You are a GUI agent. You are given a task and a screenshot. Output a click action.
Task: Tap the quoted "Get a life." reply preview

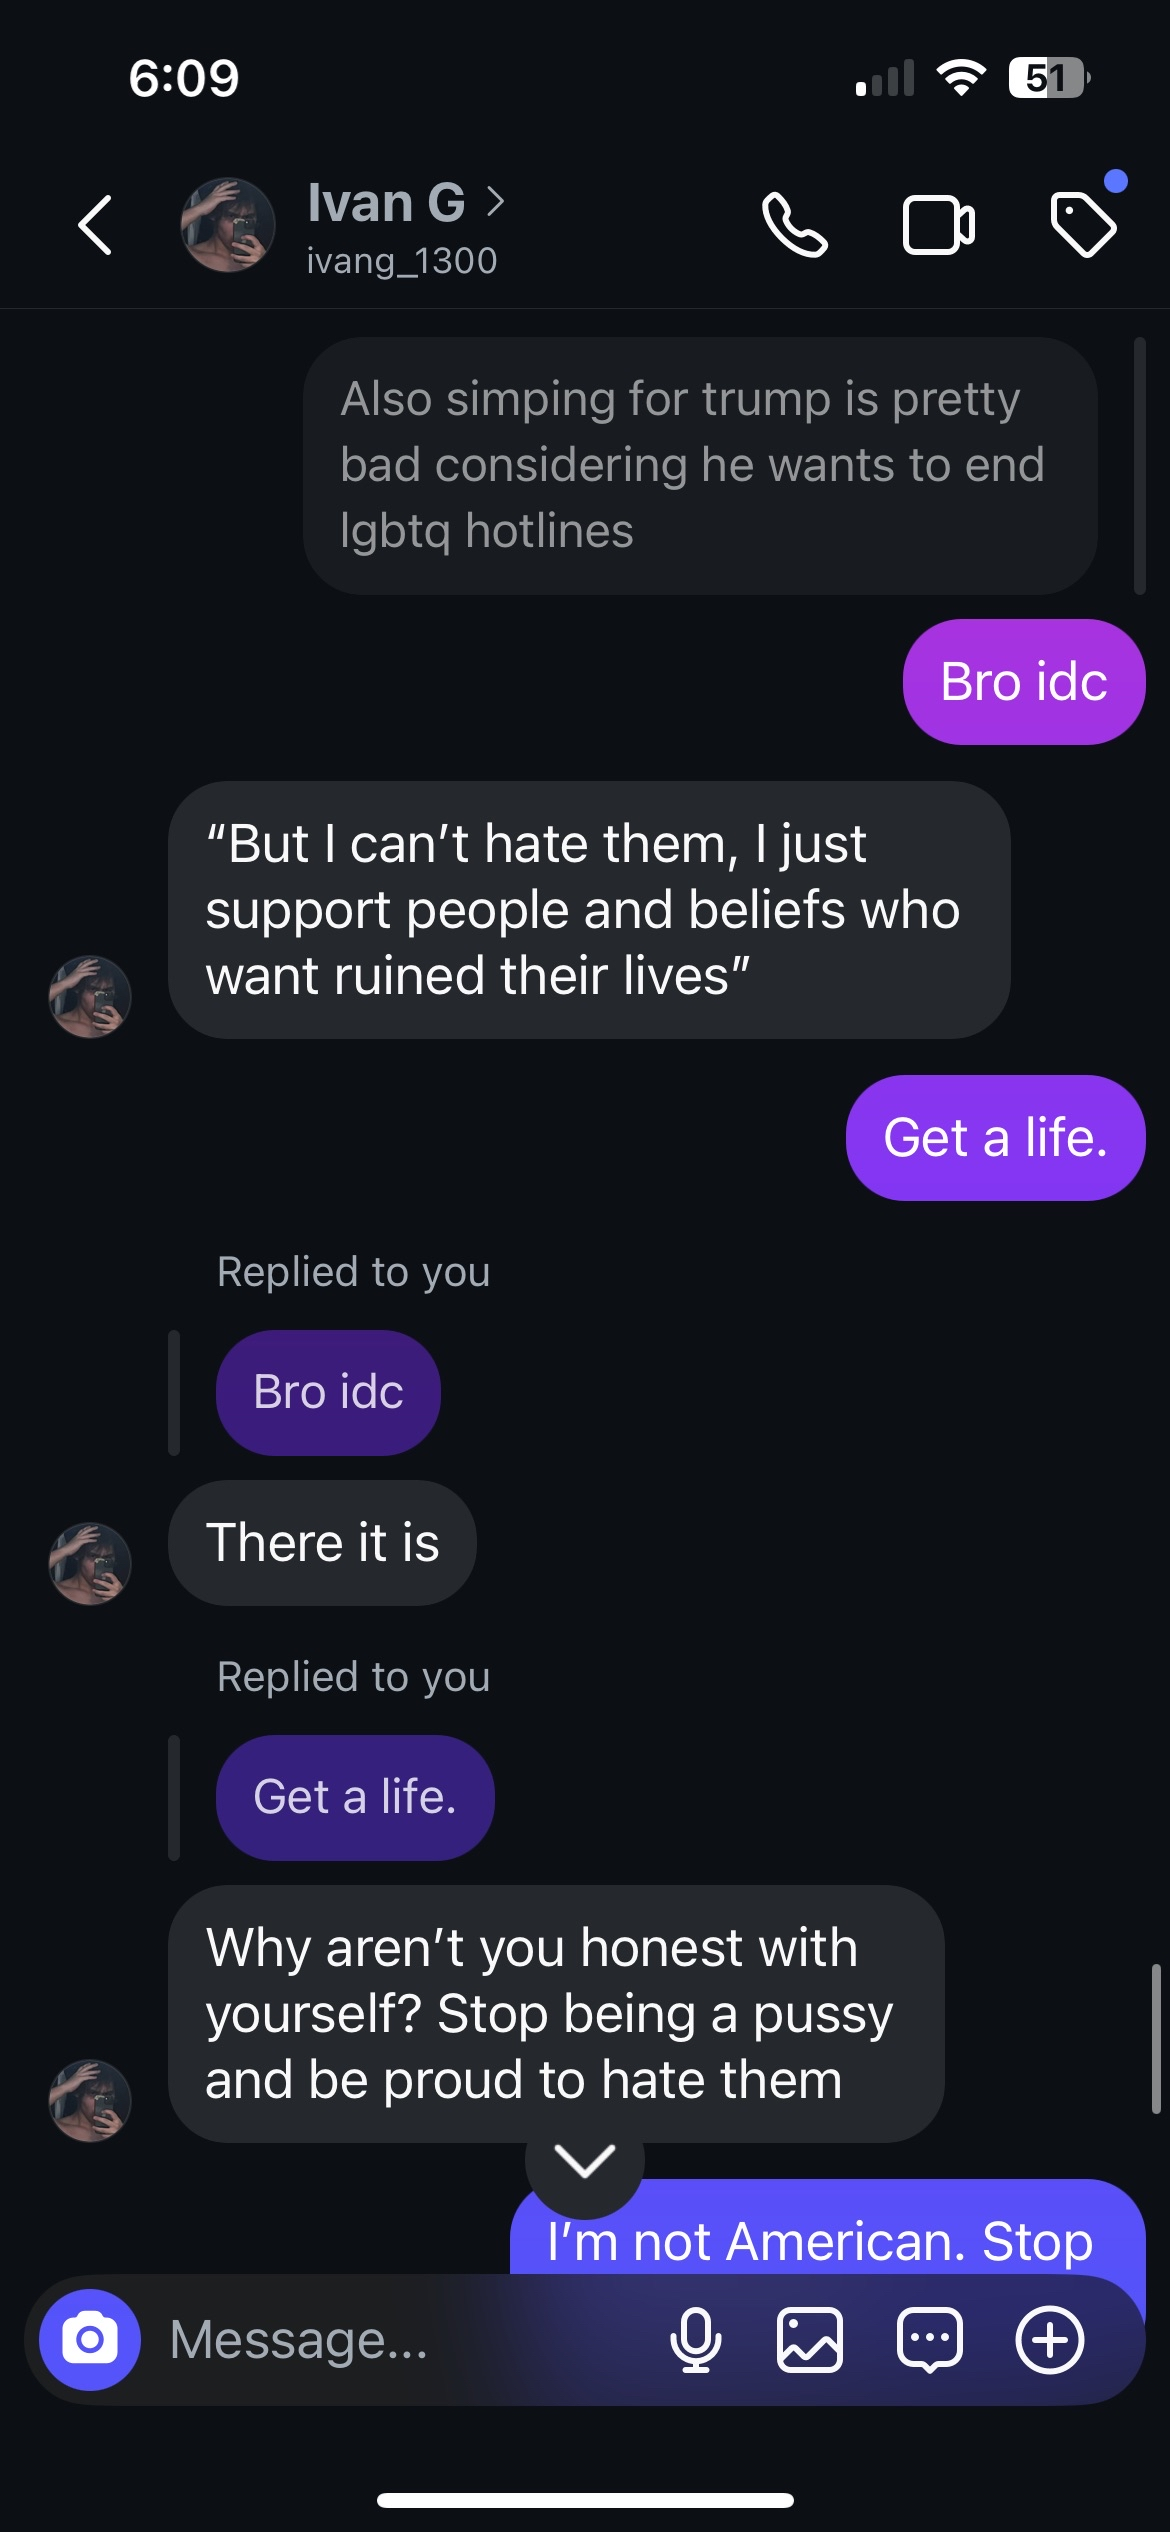(355, 1797)
